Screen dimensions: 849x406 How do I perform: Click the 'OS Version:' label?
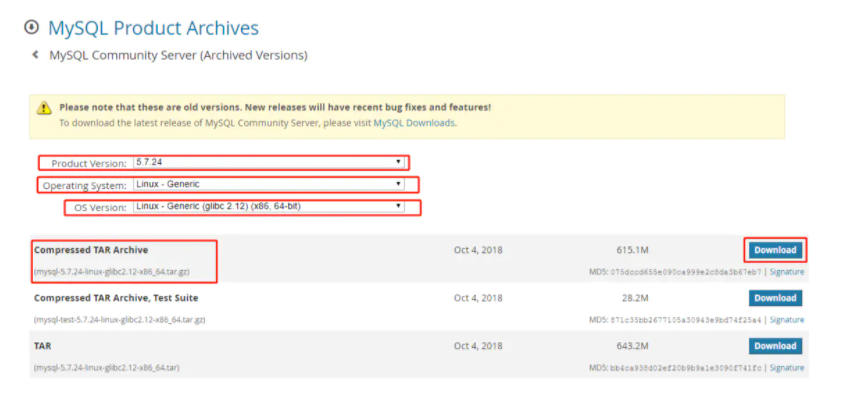coord(100,207)
